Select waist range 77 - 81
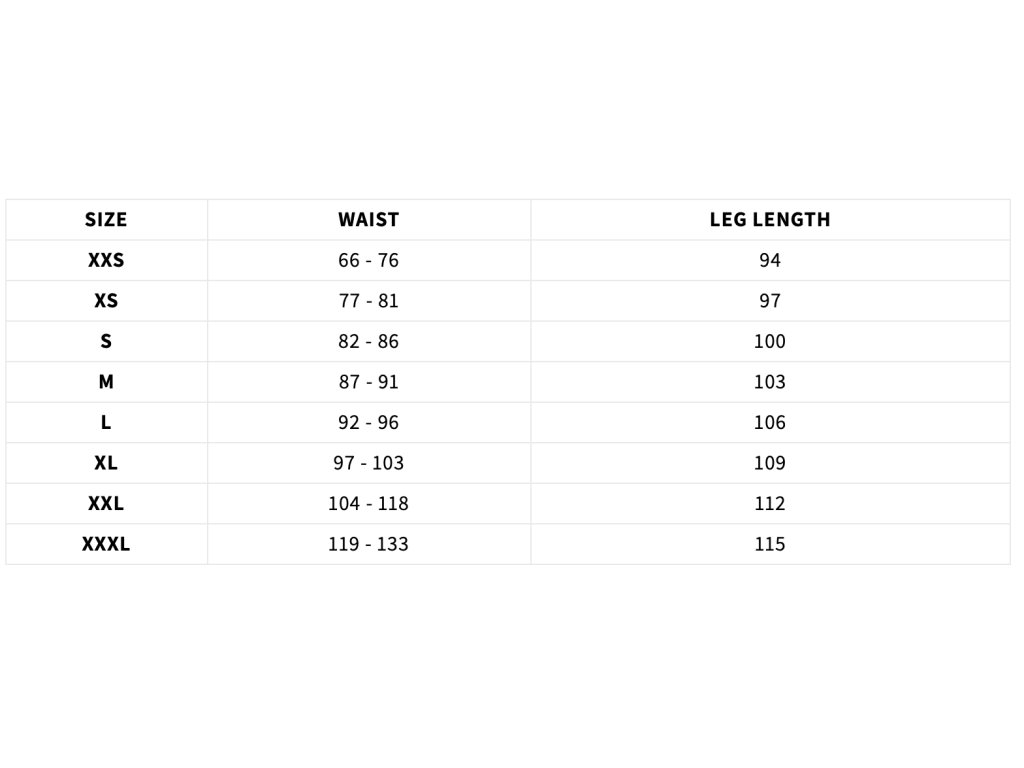 point(368,301)
